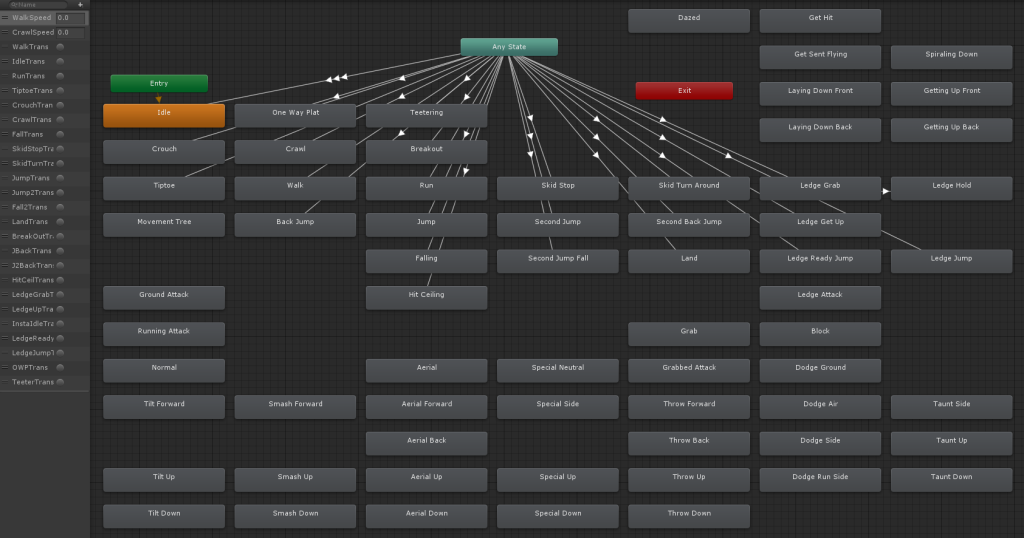Click the WalkSpeed parameter drag handle

click(x=5, y=18)
